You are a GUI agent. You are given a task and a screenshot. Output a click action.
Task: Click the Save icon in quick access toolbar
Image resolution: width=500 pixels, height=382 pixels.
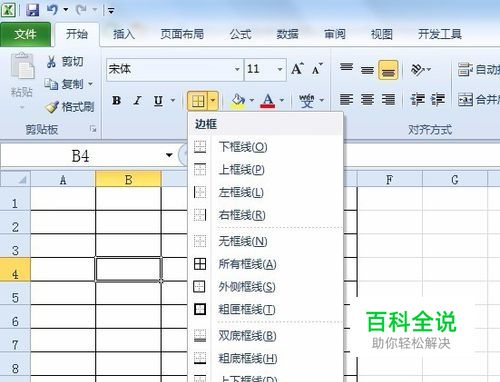pyautogui.click(x=33, y=10)
